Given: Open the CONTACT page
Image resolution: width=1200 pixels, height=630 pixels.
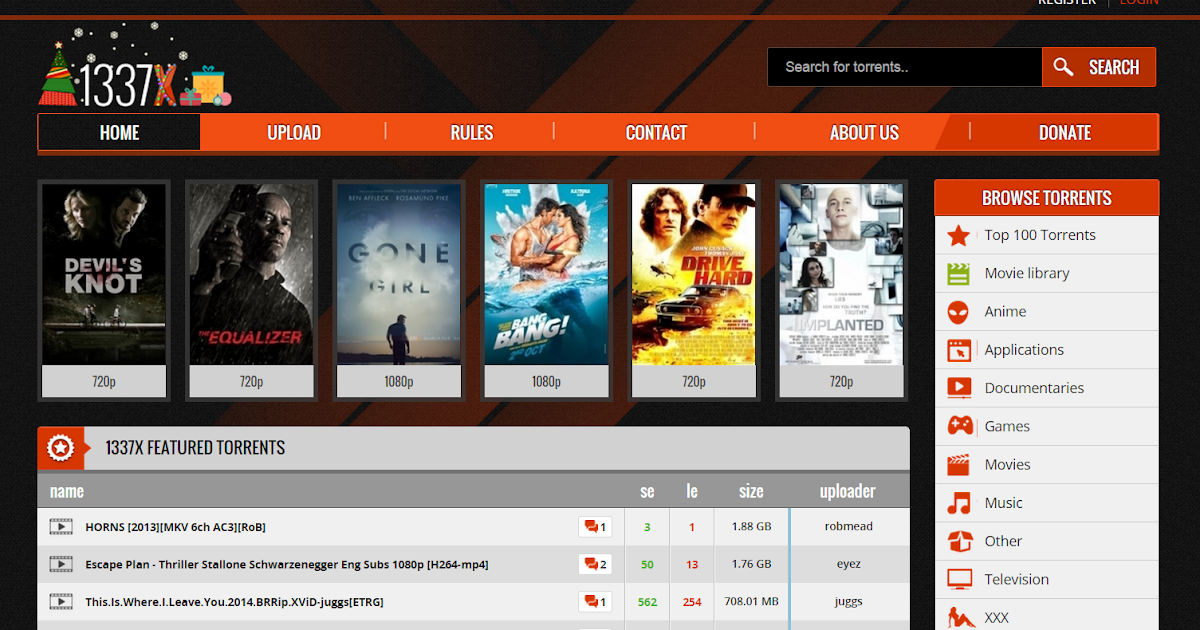Looking at the screenshot, I should point(656,132).
